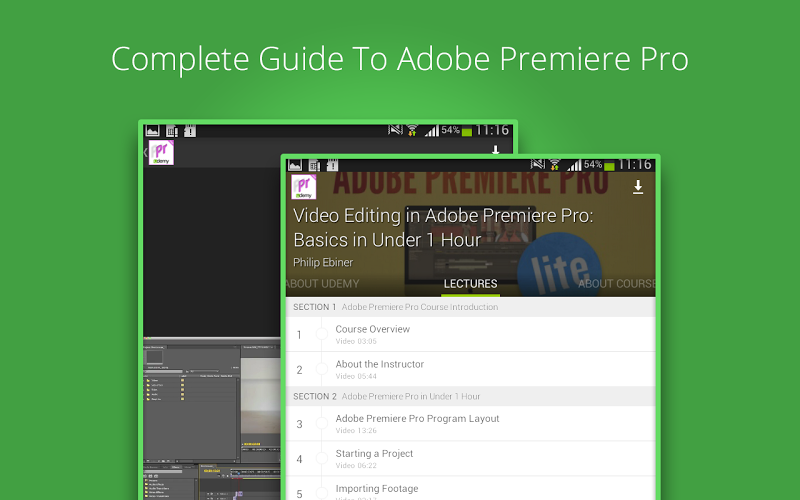
Task: Open lecture 4 Starting a Project
Action: click(x=470, y=459)
